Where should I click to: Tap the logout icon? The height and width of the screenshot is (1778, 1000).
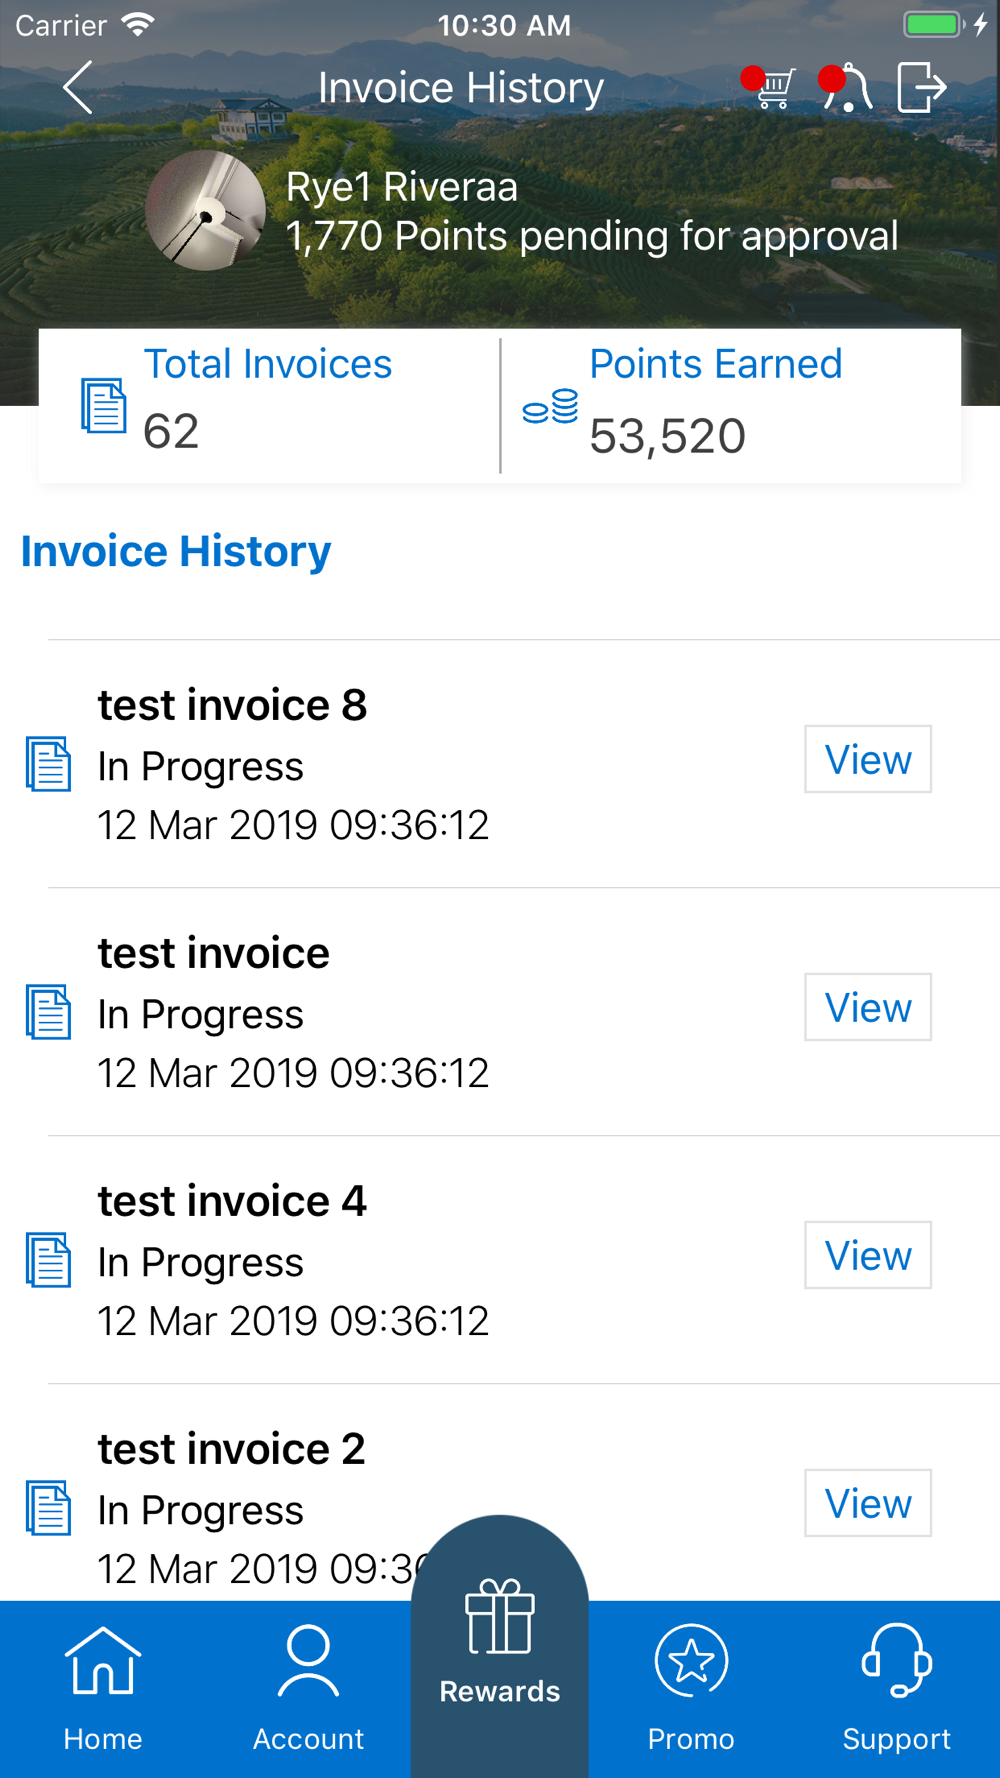921,87
